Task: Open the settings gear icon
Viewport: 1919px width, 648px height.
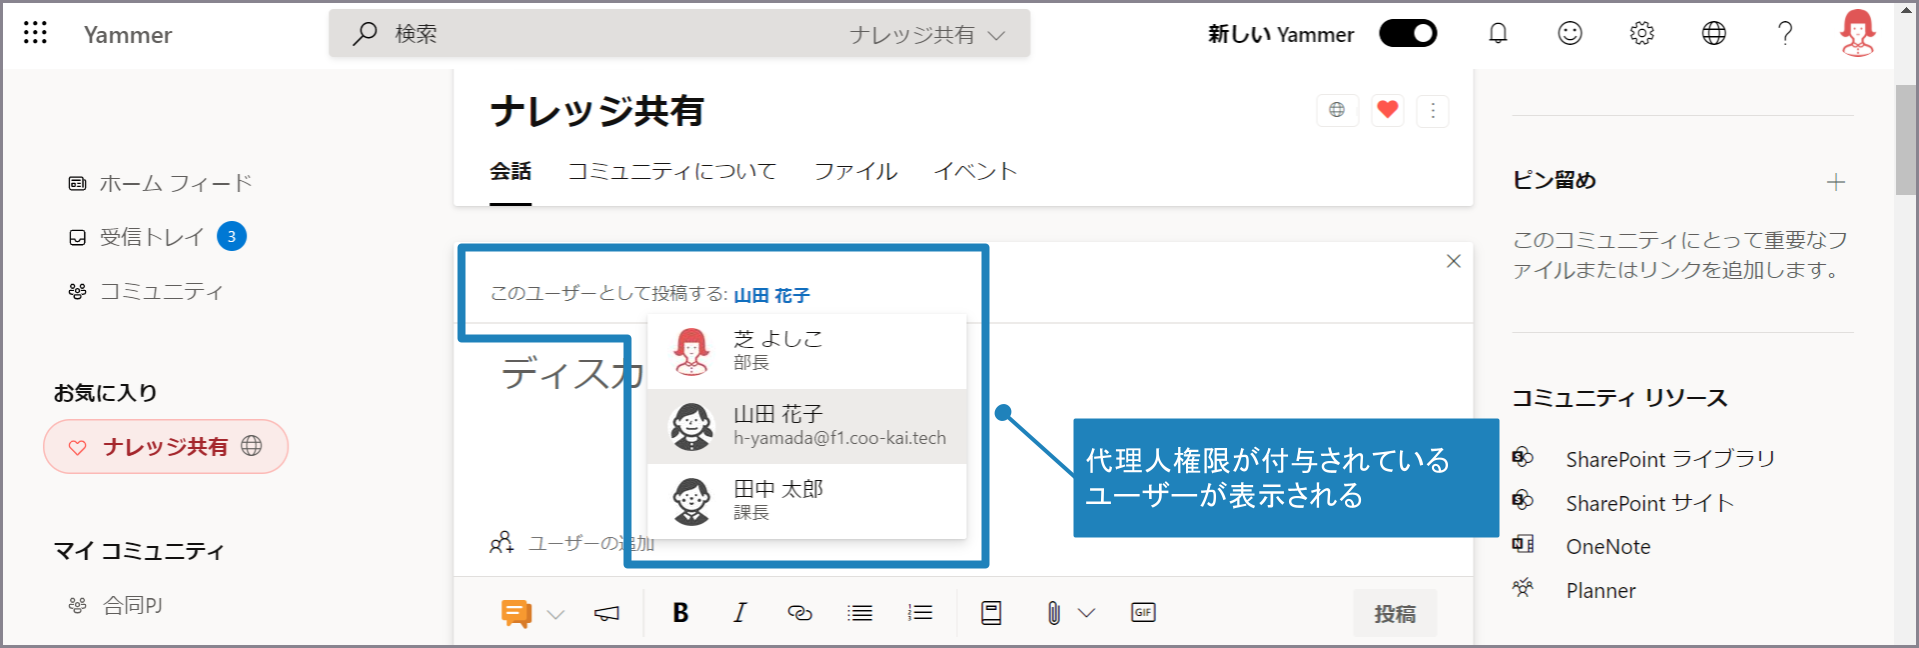Action: click(1642, 33)
